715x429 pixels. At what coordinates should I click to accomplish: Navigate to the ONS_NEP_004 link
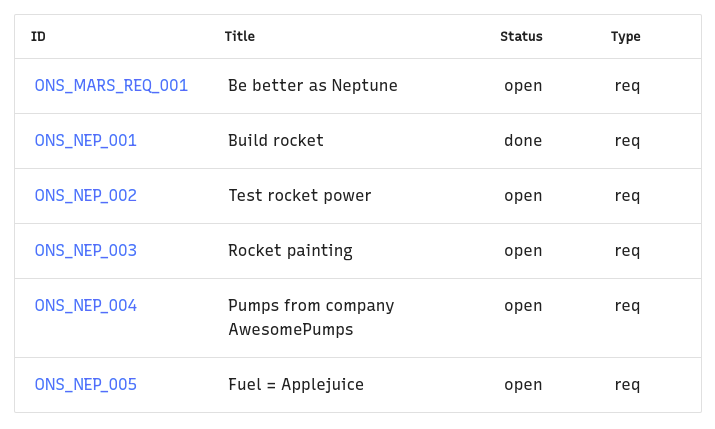point(85,306)
